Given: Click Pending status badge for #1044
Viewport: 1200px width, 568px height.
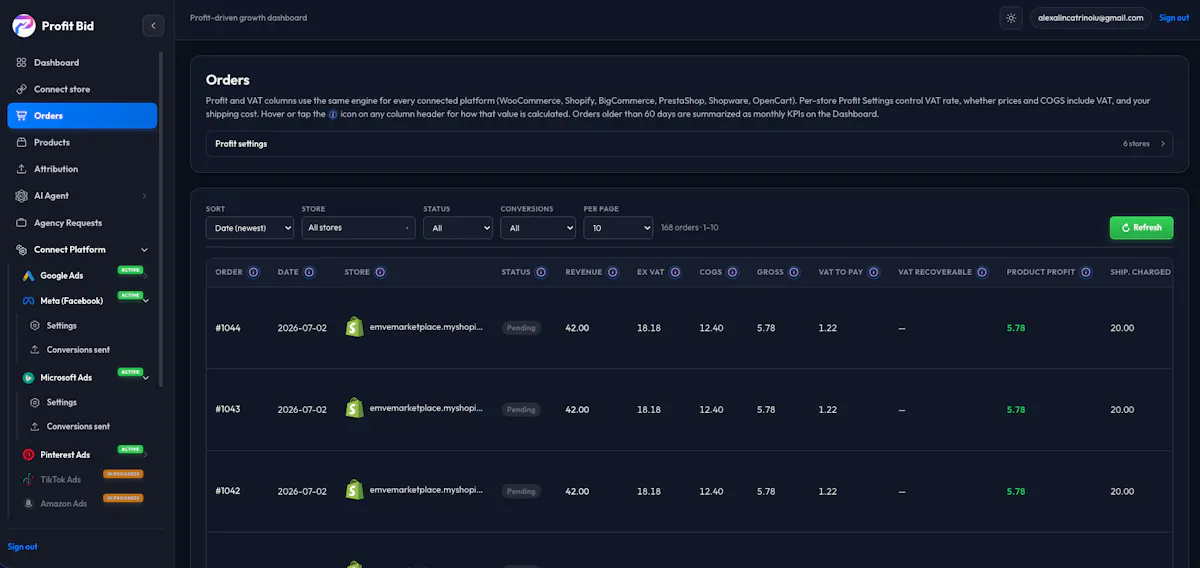Looking at the screenshot, I should coord(521,328).
